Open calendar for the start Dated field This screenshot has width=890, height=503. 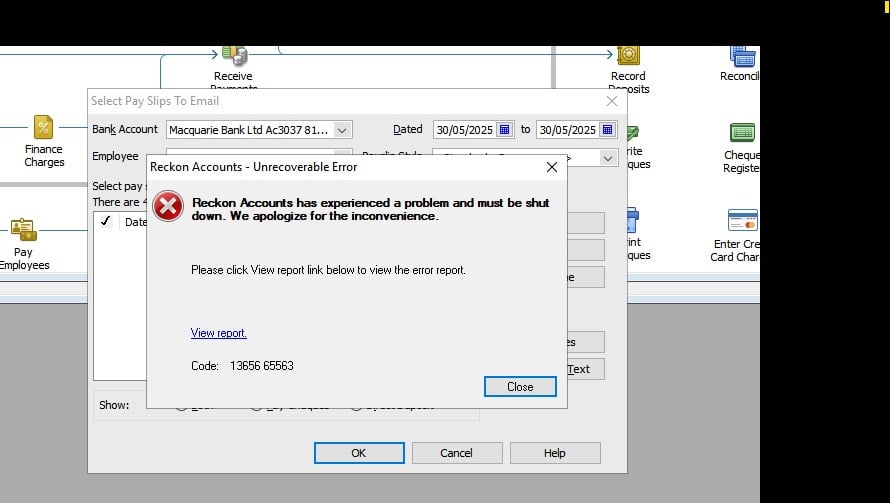tap(504, 129)
